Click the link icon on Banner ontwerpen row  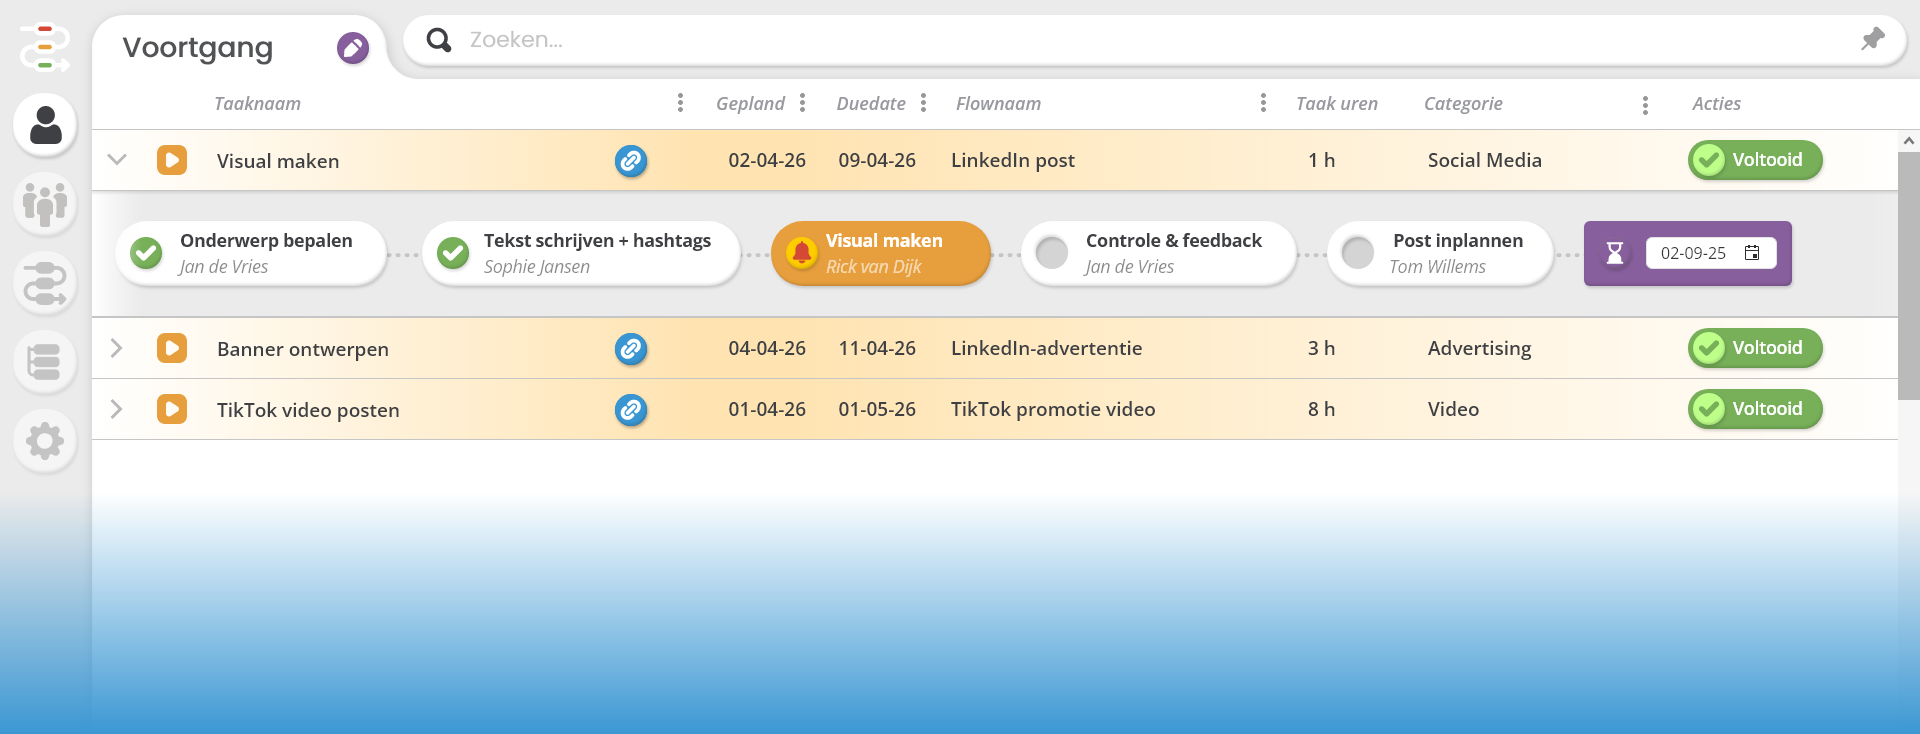pyautogui.click(x=631, y=349)
